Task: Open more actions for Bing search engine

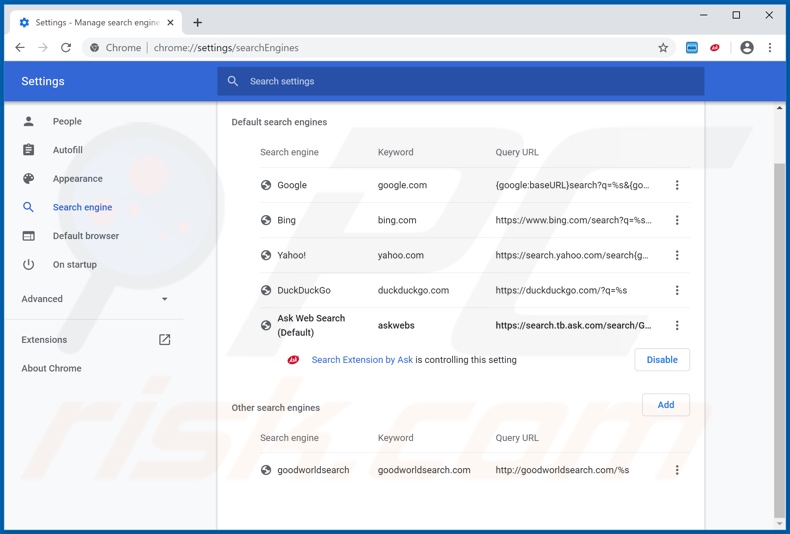Action: pos(677,220)
